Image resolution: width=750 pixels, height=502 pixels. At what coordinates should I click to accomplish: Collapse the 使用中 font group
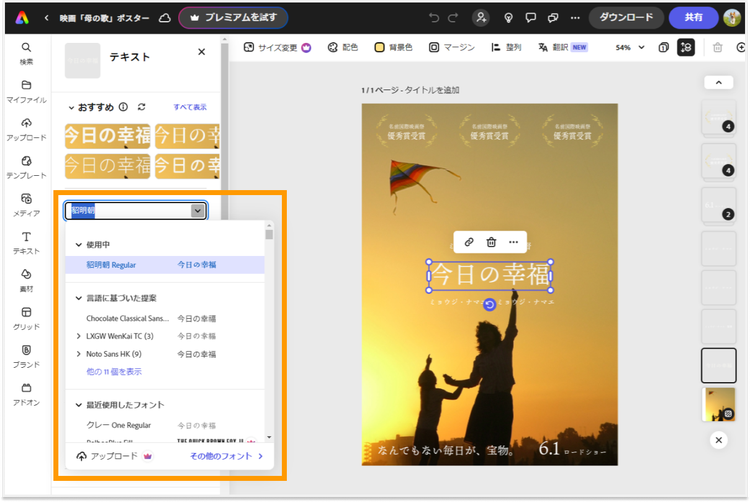click(79, 245)
